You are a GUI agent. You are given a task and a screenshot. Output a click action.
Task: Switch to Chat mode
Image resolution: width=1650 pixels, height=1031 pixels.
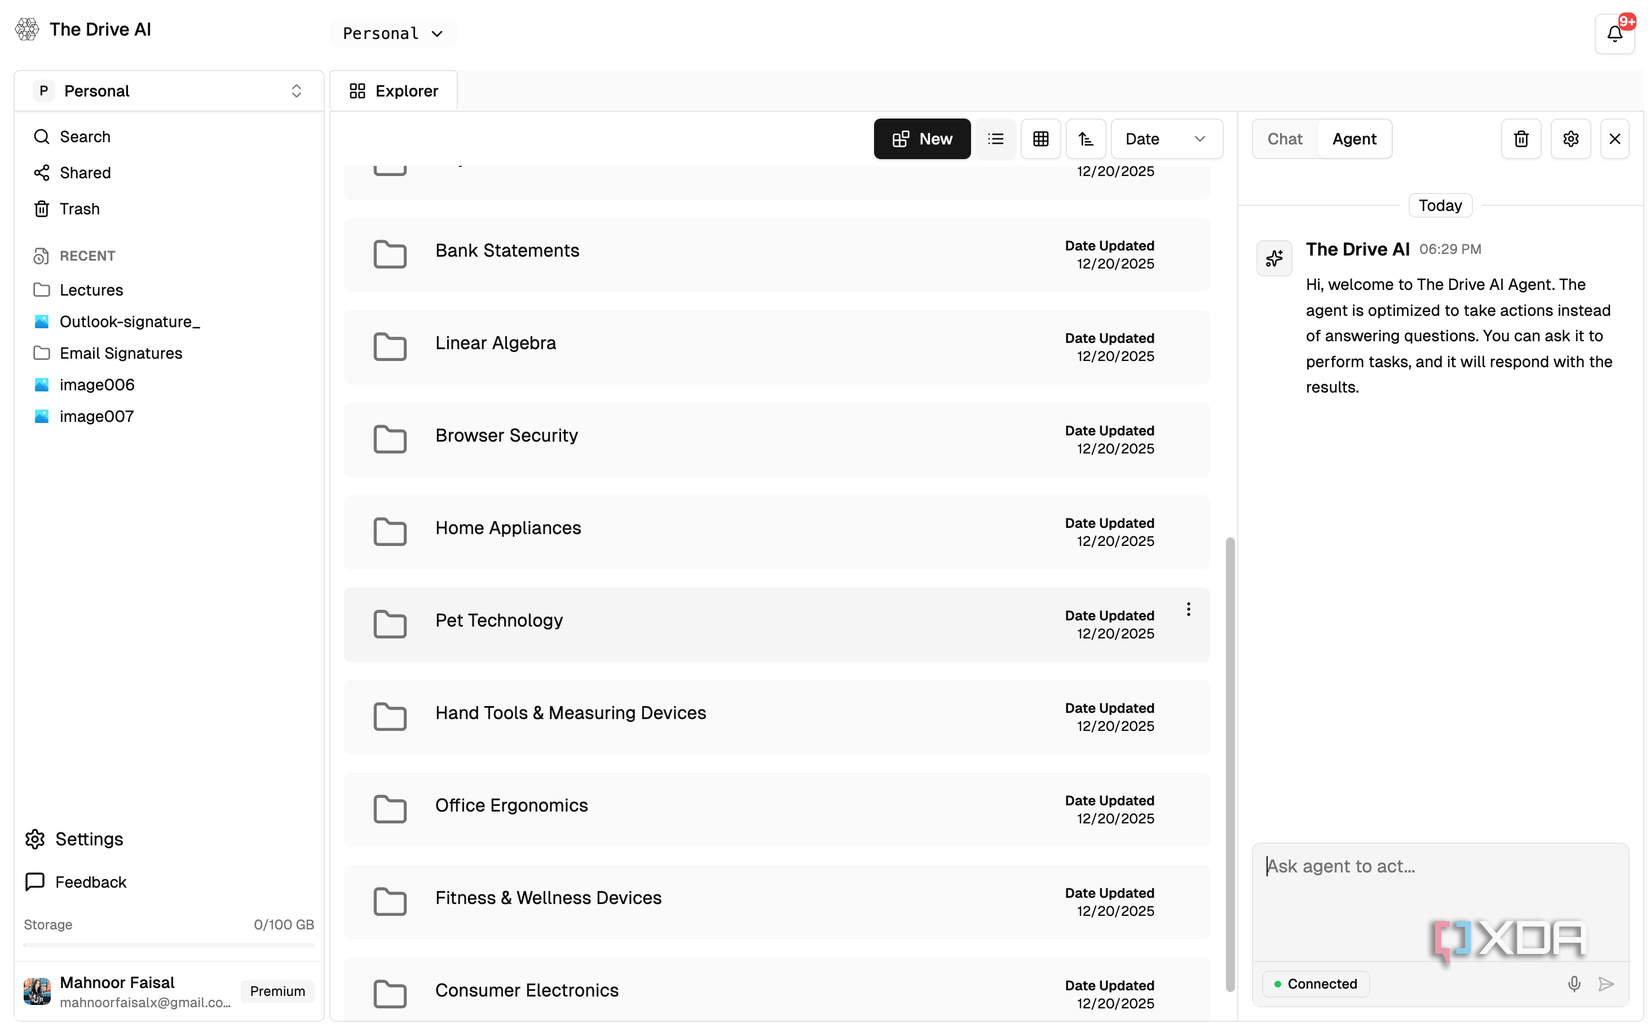click(x=1284, y=139)
